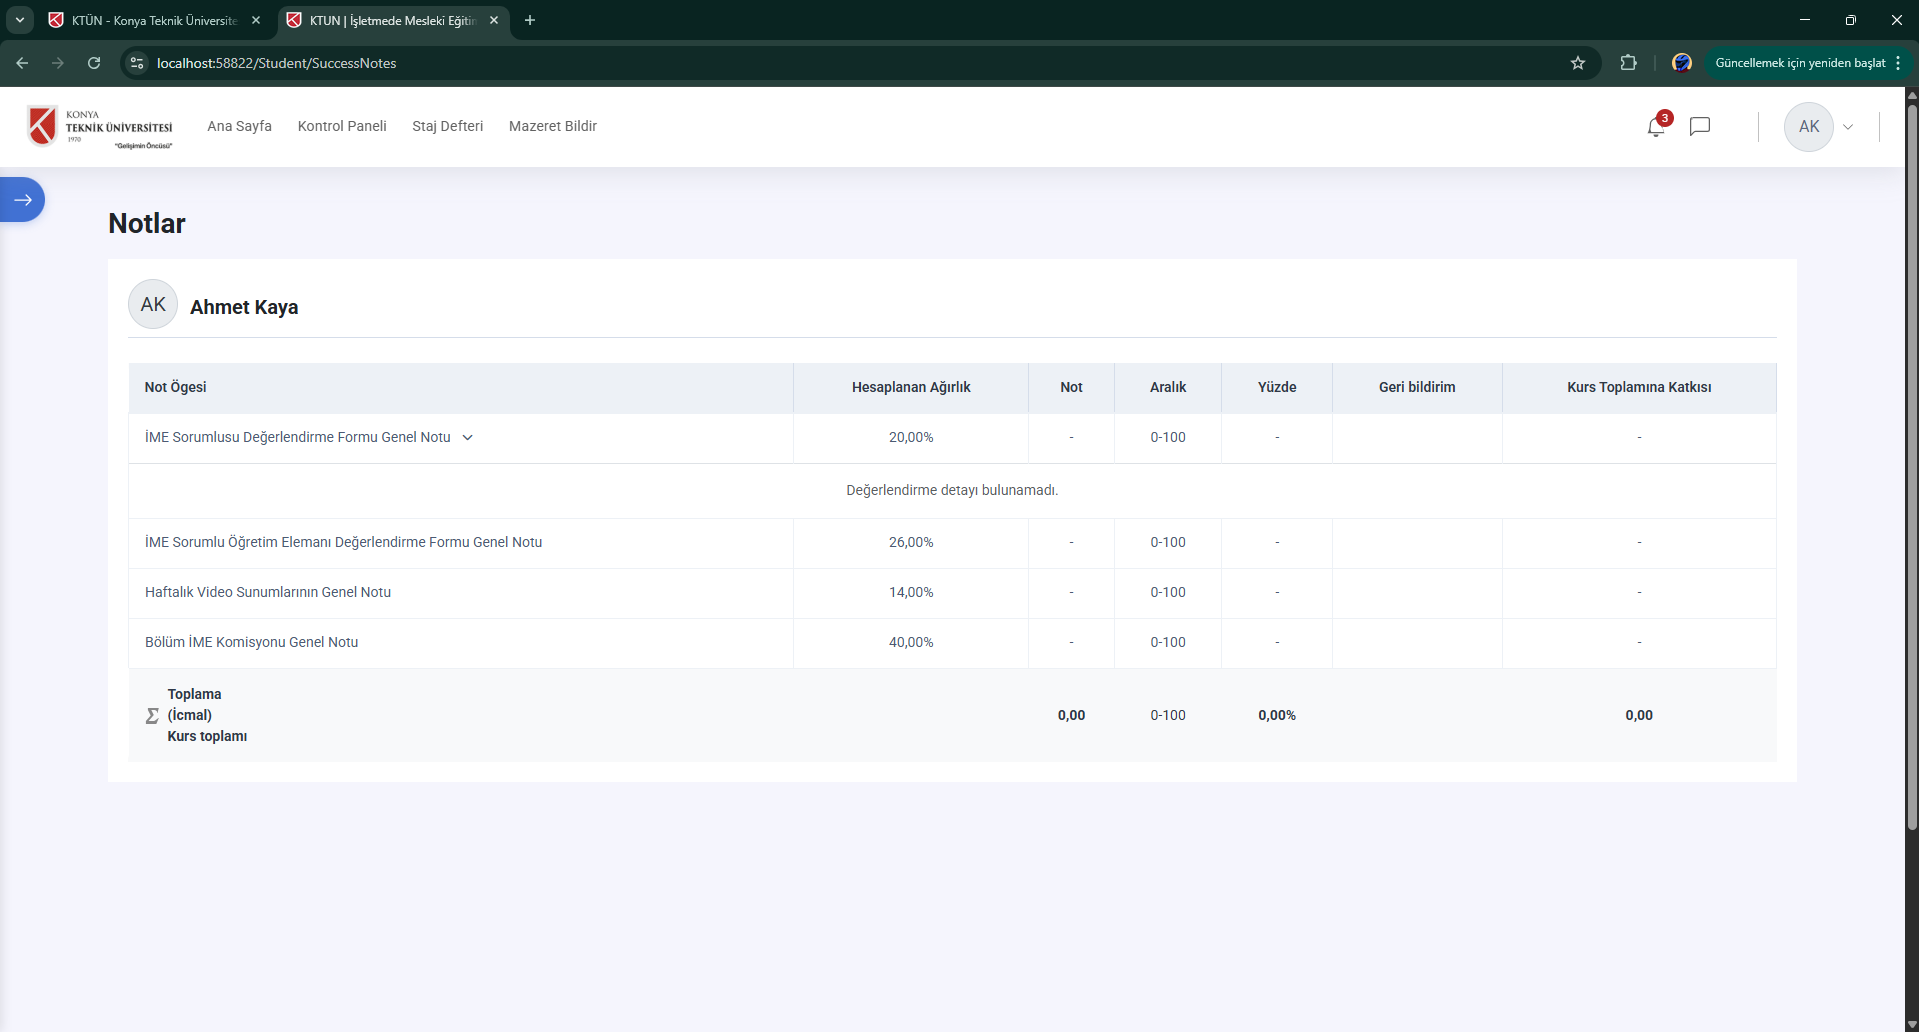1919x1032 pixels.
Task: Bookmark this page with the star icon
Action: (1578, 63)
